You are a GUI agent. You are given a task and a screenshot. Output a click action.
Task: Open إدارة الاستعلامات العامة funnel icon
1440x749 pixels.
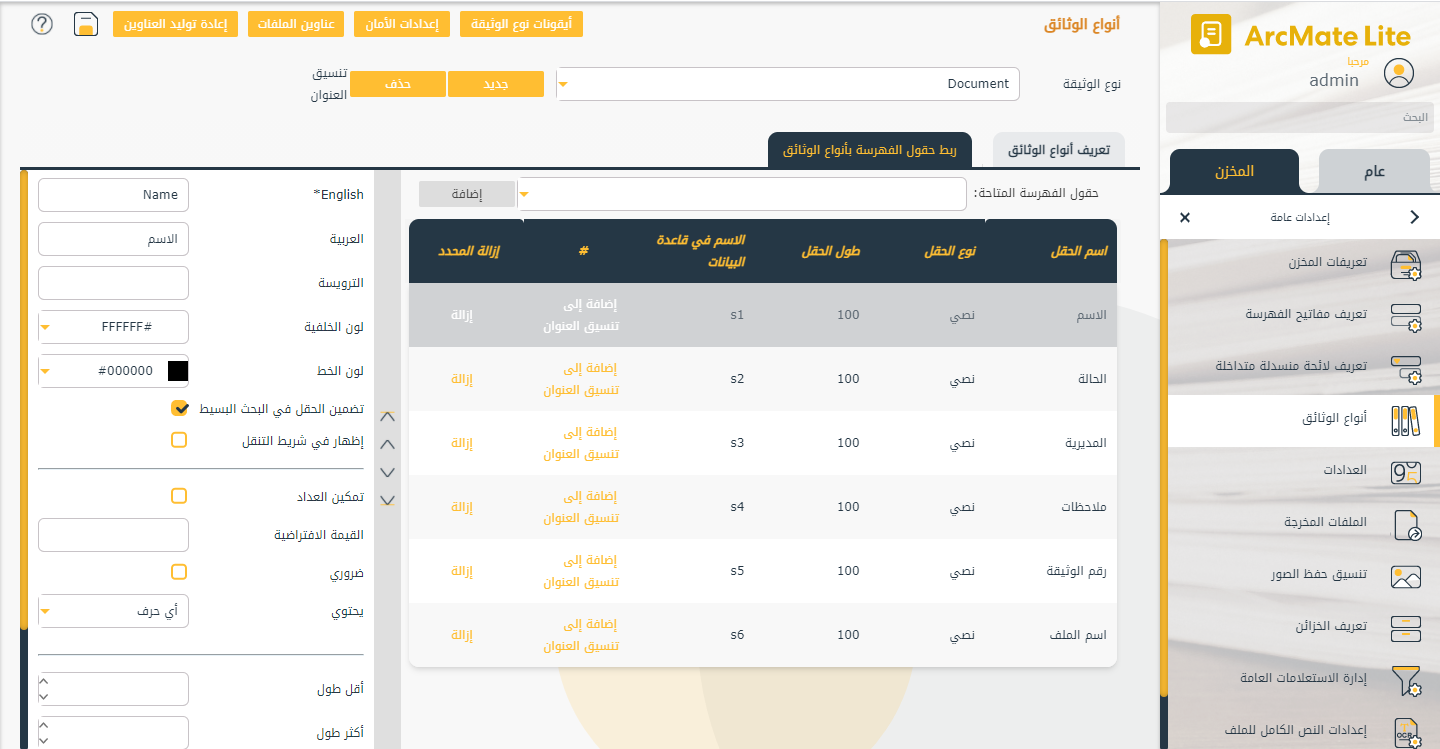tap(1405, 680)
